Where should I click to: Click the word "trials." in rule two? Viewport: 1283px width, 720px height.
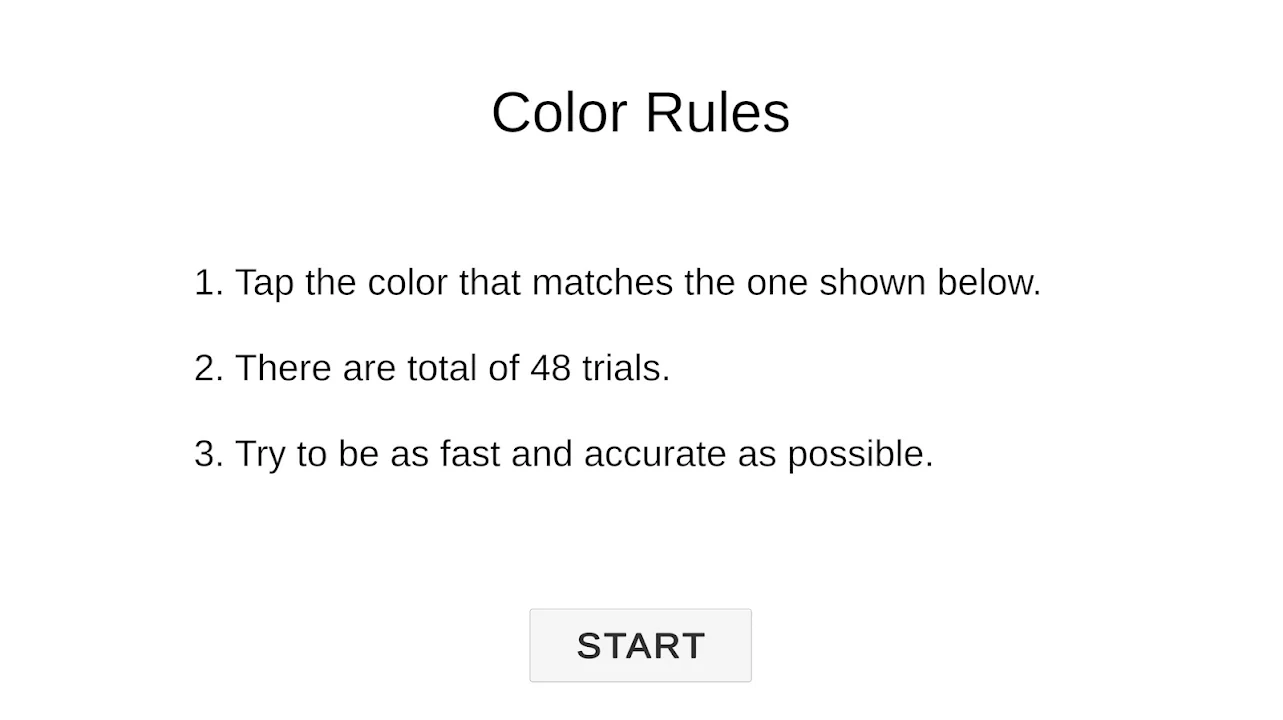(626, 368)
